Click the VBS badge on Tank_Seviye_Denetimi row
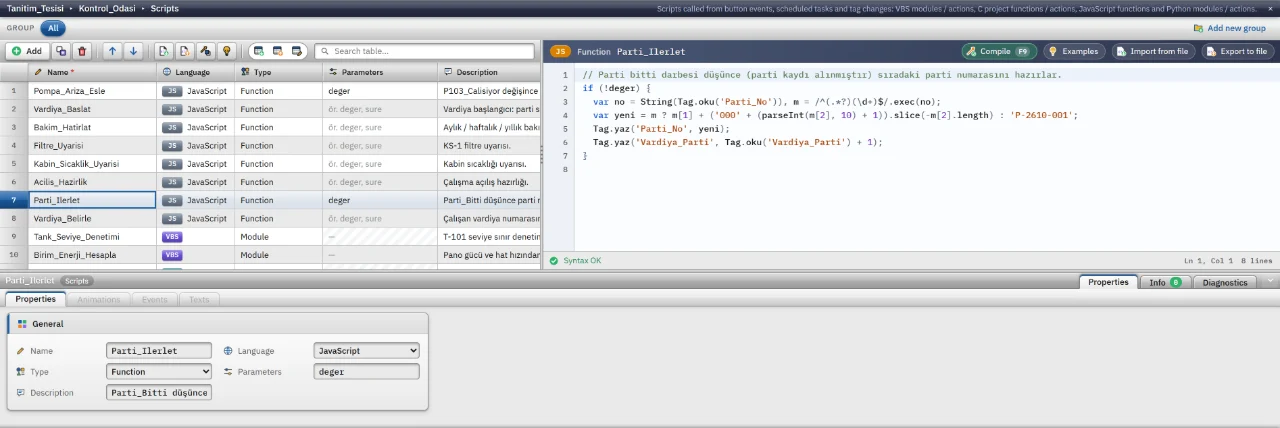 click(x=172, y=236)
